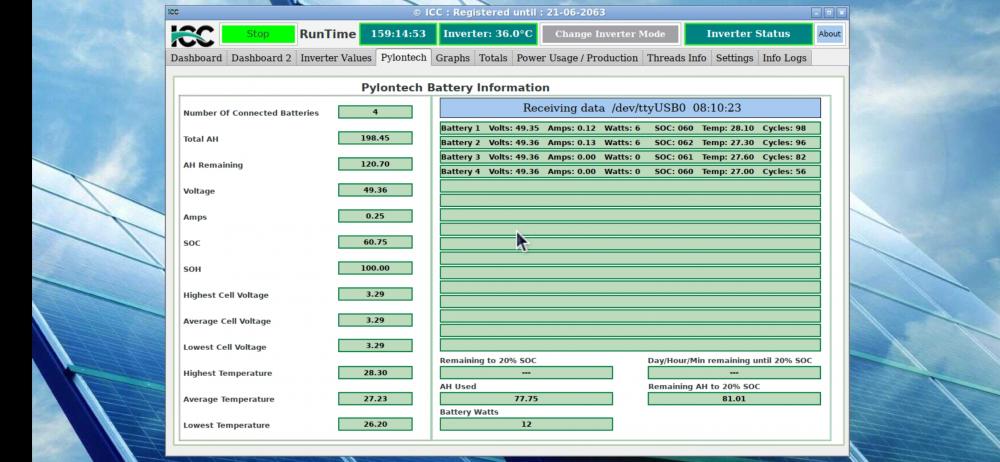Image resolution: width=1000 pixels, height=462 pixels.
Task: Open Change Inverter Mode
Action: (610, 34)
